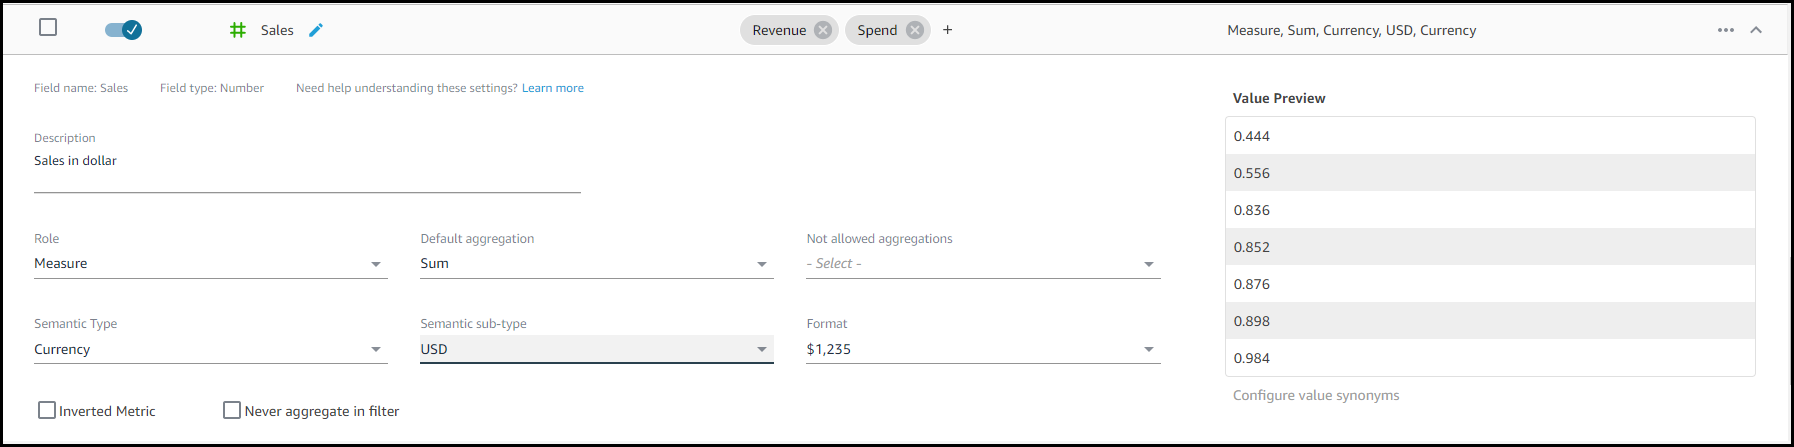Tick the Sales field selection checkbox

coord(48,27)
